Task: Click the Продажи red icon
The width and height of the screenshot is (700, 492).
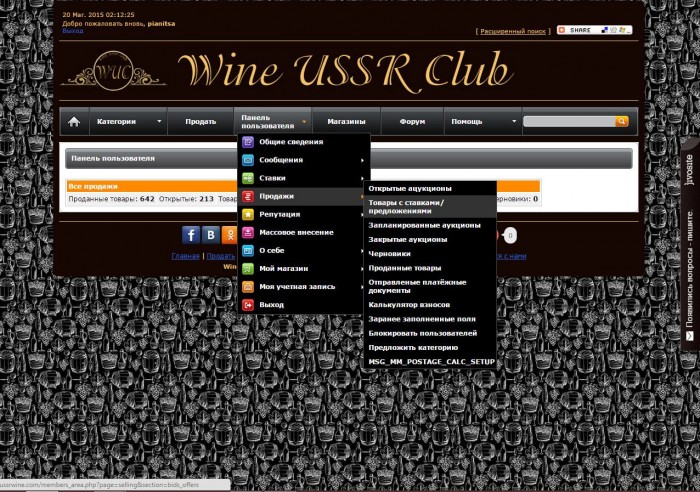Action: [x=248, y=196]
